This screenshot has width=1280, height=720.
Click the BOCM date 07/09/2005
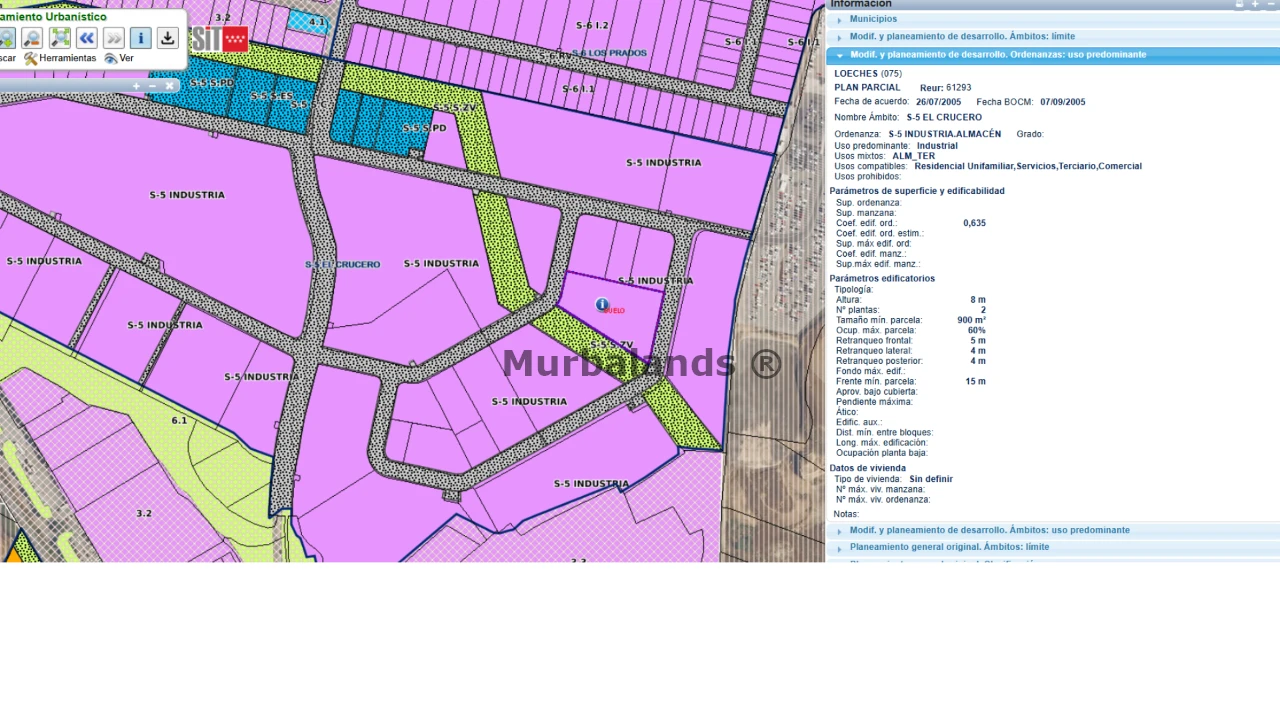pyautogui.click(x=1062, y=102)
